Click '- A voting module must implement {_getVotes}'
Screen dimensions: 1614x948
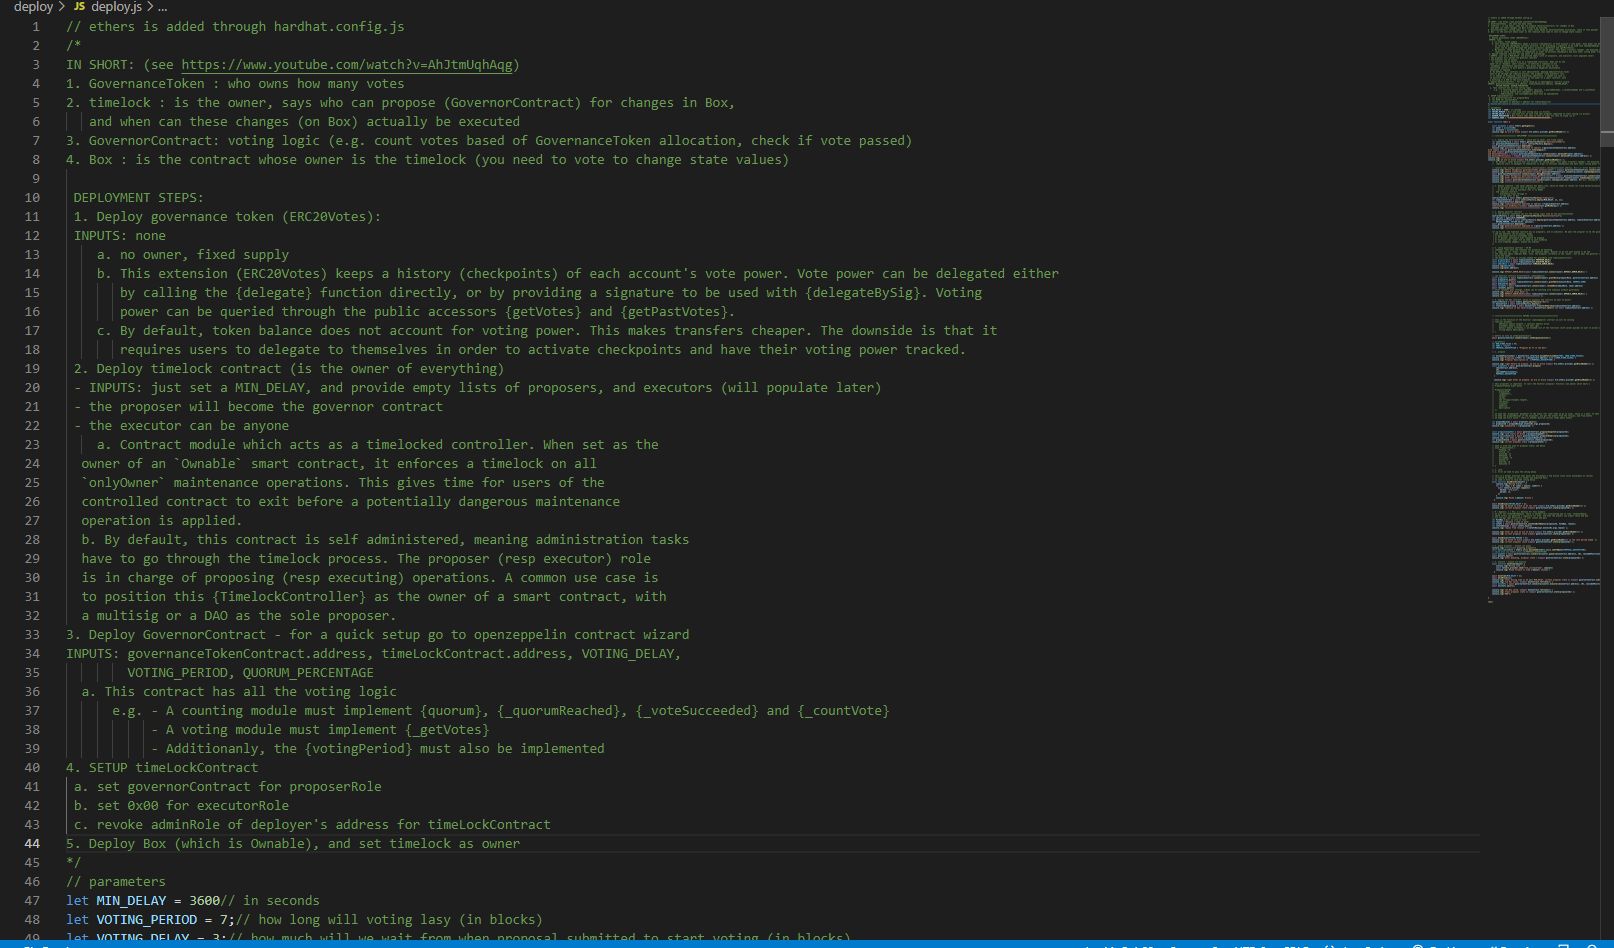320,729
